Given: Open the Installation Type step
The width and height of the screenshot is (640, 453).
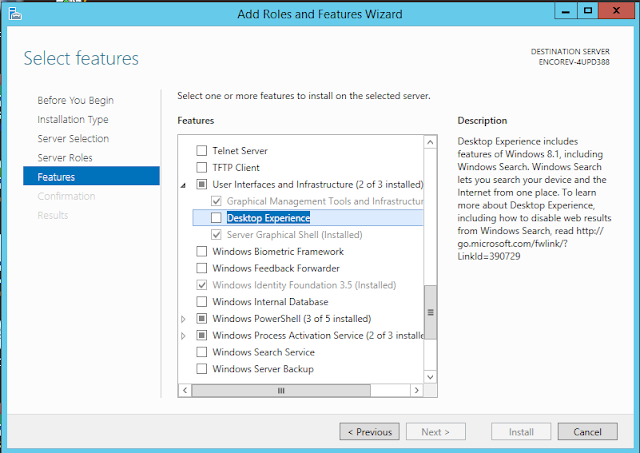Looking at the screenshot, I should point(73,119).
